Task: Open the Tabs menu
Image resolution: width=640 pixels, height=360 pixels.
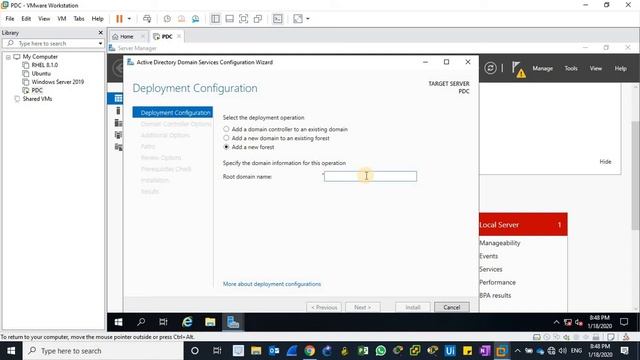Action: click(x=79, y=19)
